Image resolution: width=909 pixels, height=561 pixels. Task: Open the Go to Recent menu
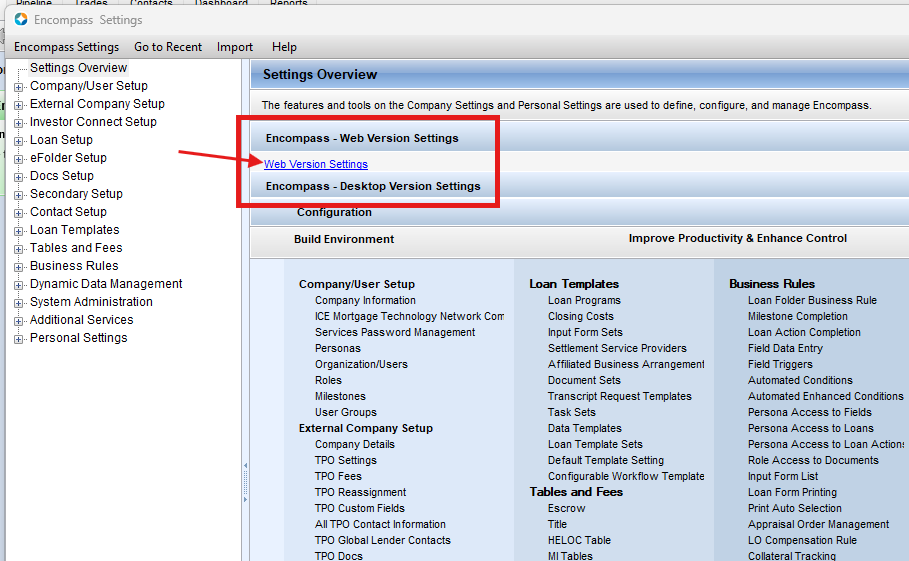point(168,47)
